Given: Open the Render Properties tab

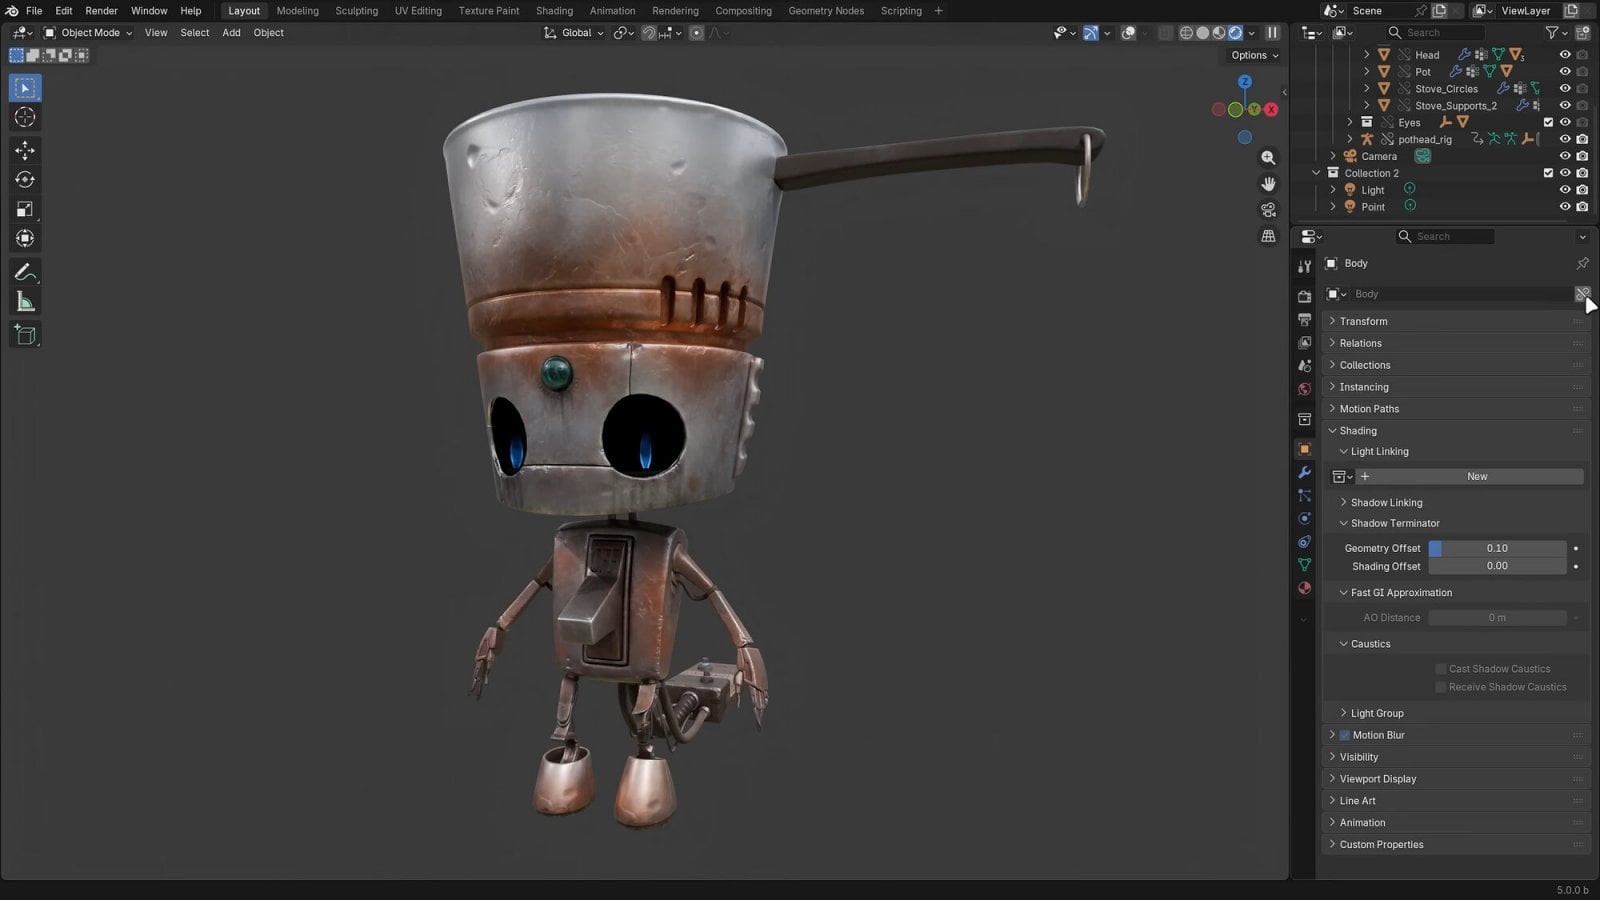Looking at the screenshot, I should pos(1304,297).
